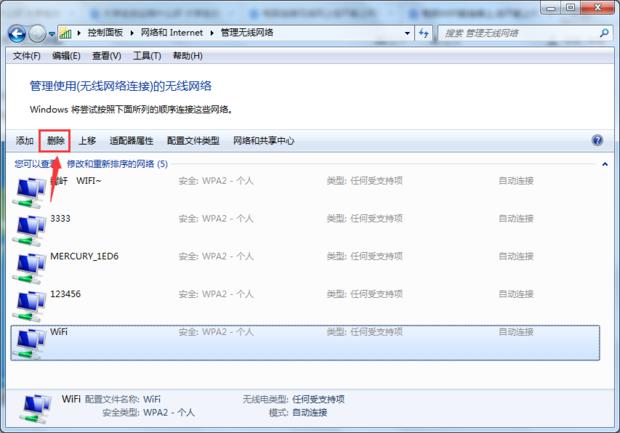Click the search magnifier icon
The image size is (620, 433).
(x=604, y=33)
